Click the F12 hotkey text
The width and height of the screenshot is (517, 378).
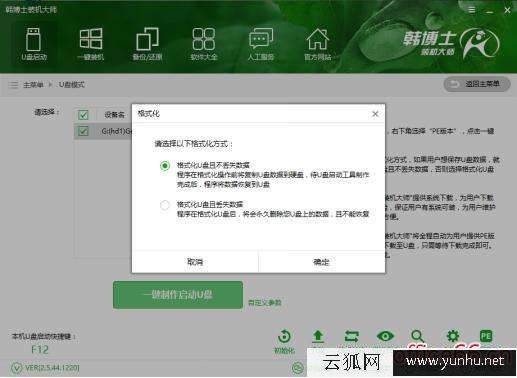[x=40, y=350]
